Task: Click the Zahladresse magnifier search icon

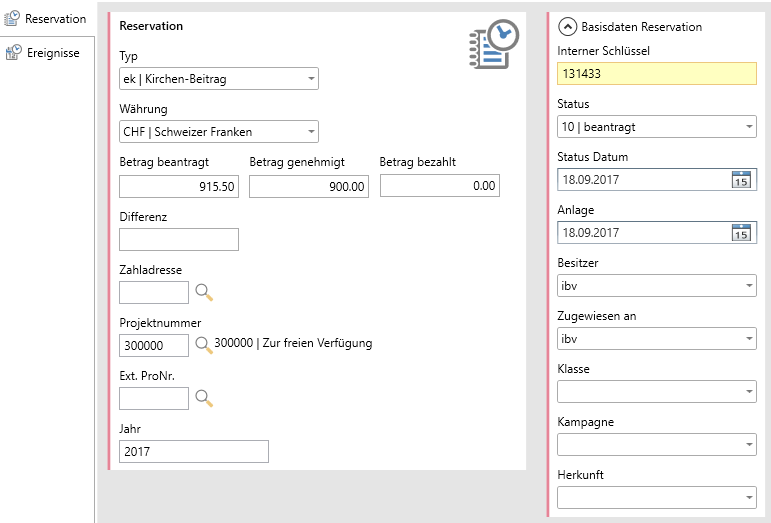Action: point(204,292)
